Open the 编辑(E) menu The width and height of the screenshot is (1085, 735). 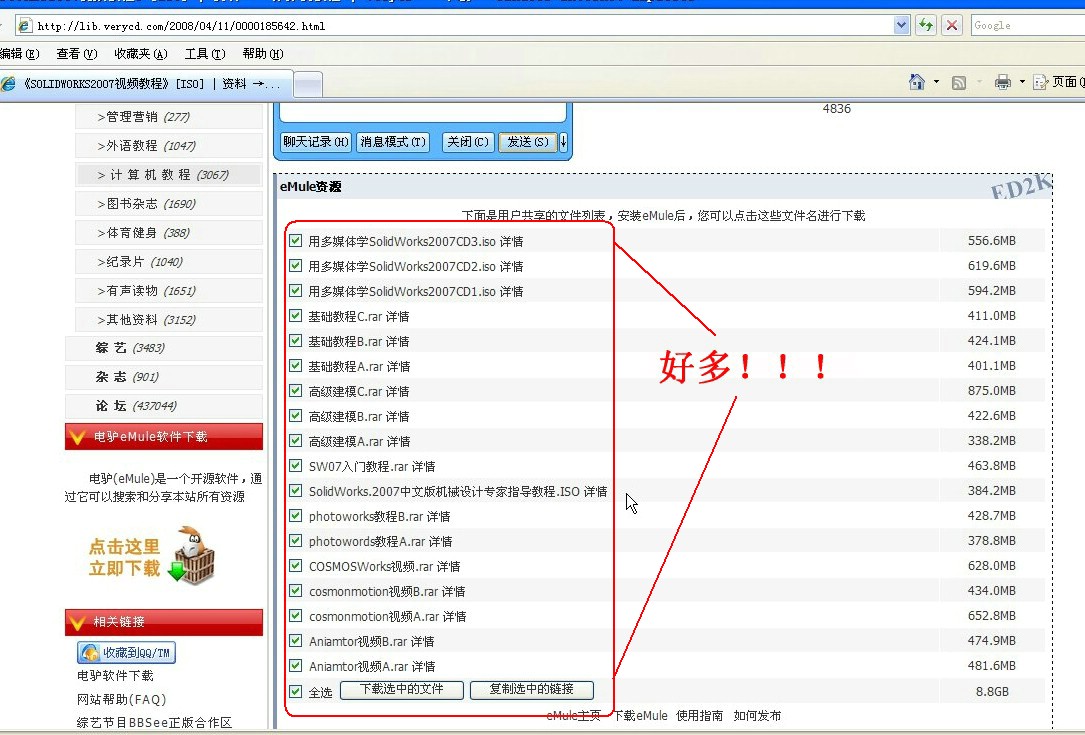pyautogui.click(x=19, y=54)
